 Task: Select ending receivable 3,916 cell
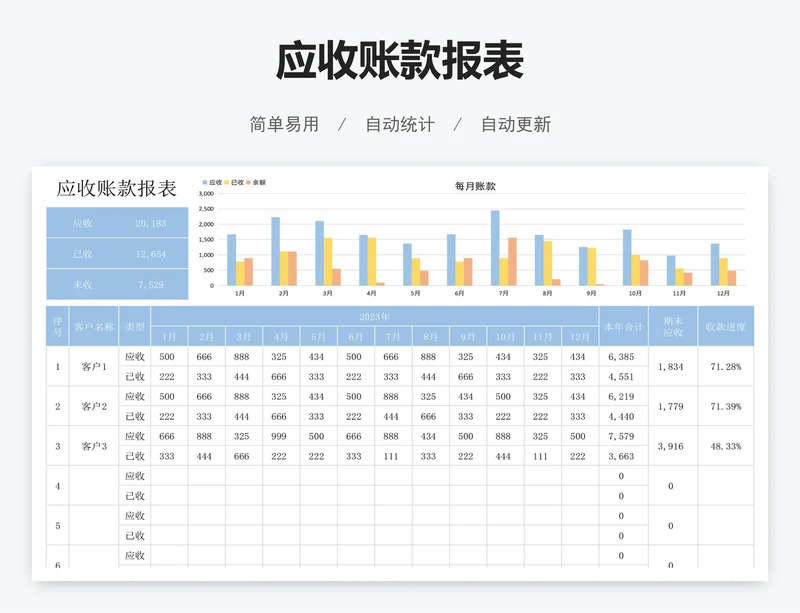(x=673, y=446)
